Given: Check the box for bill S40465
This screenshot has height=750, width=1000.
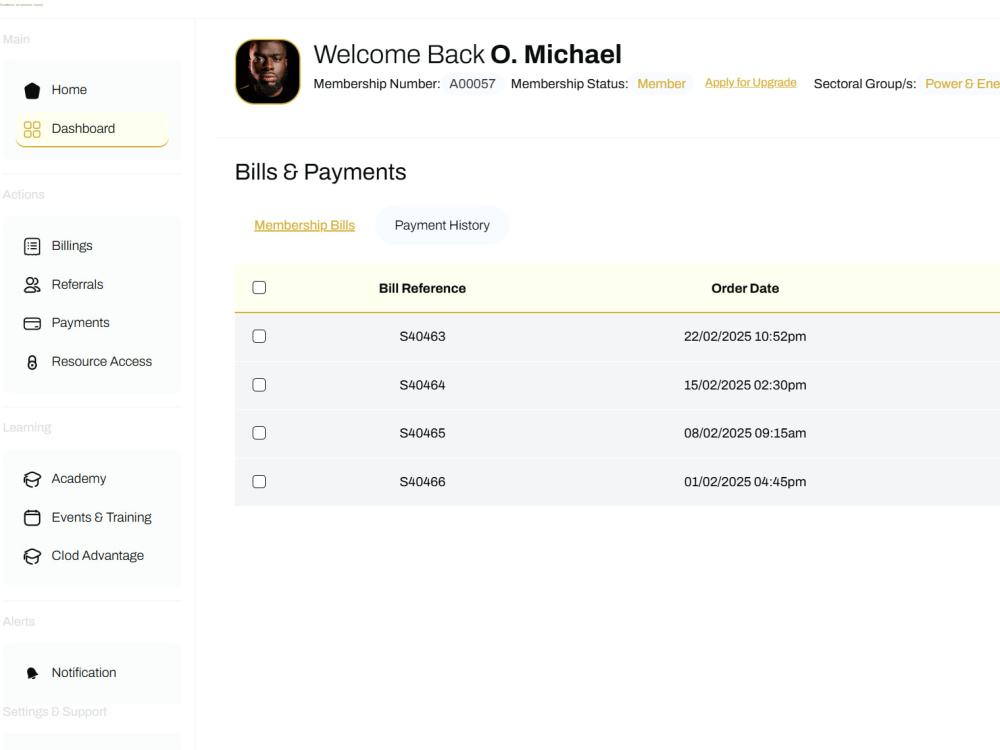Looking at the screenshot, I should pos(259,433).
